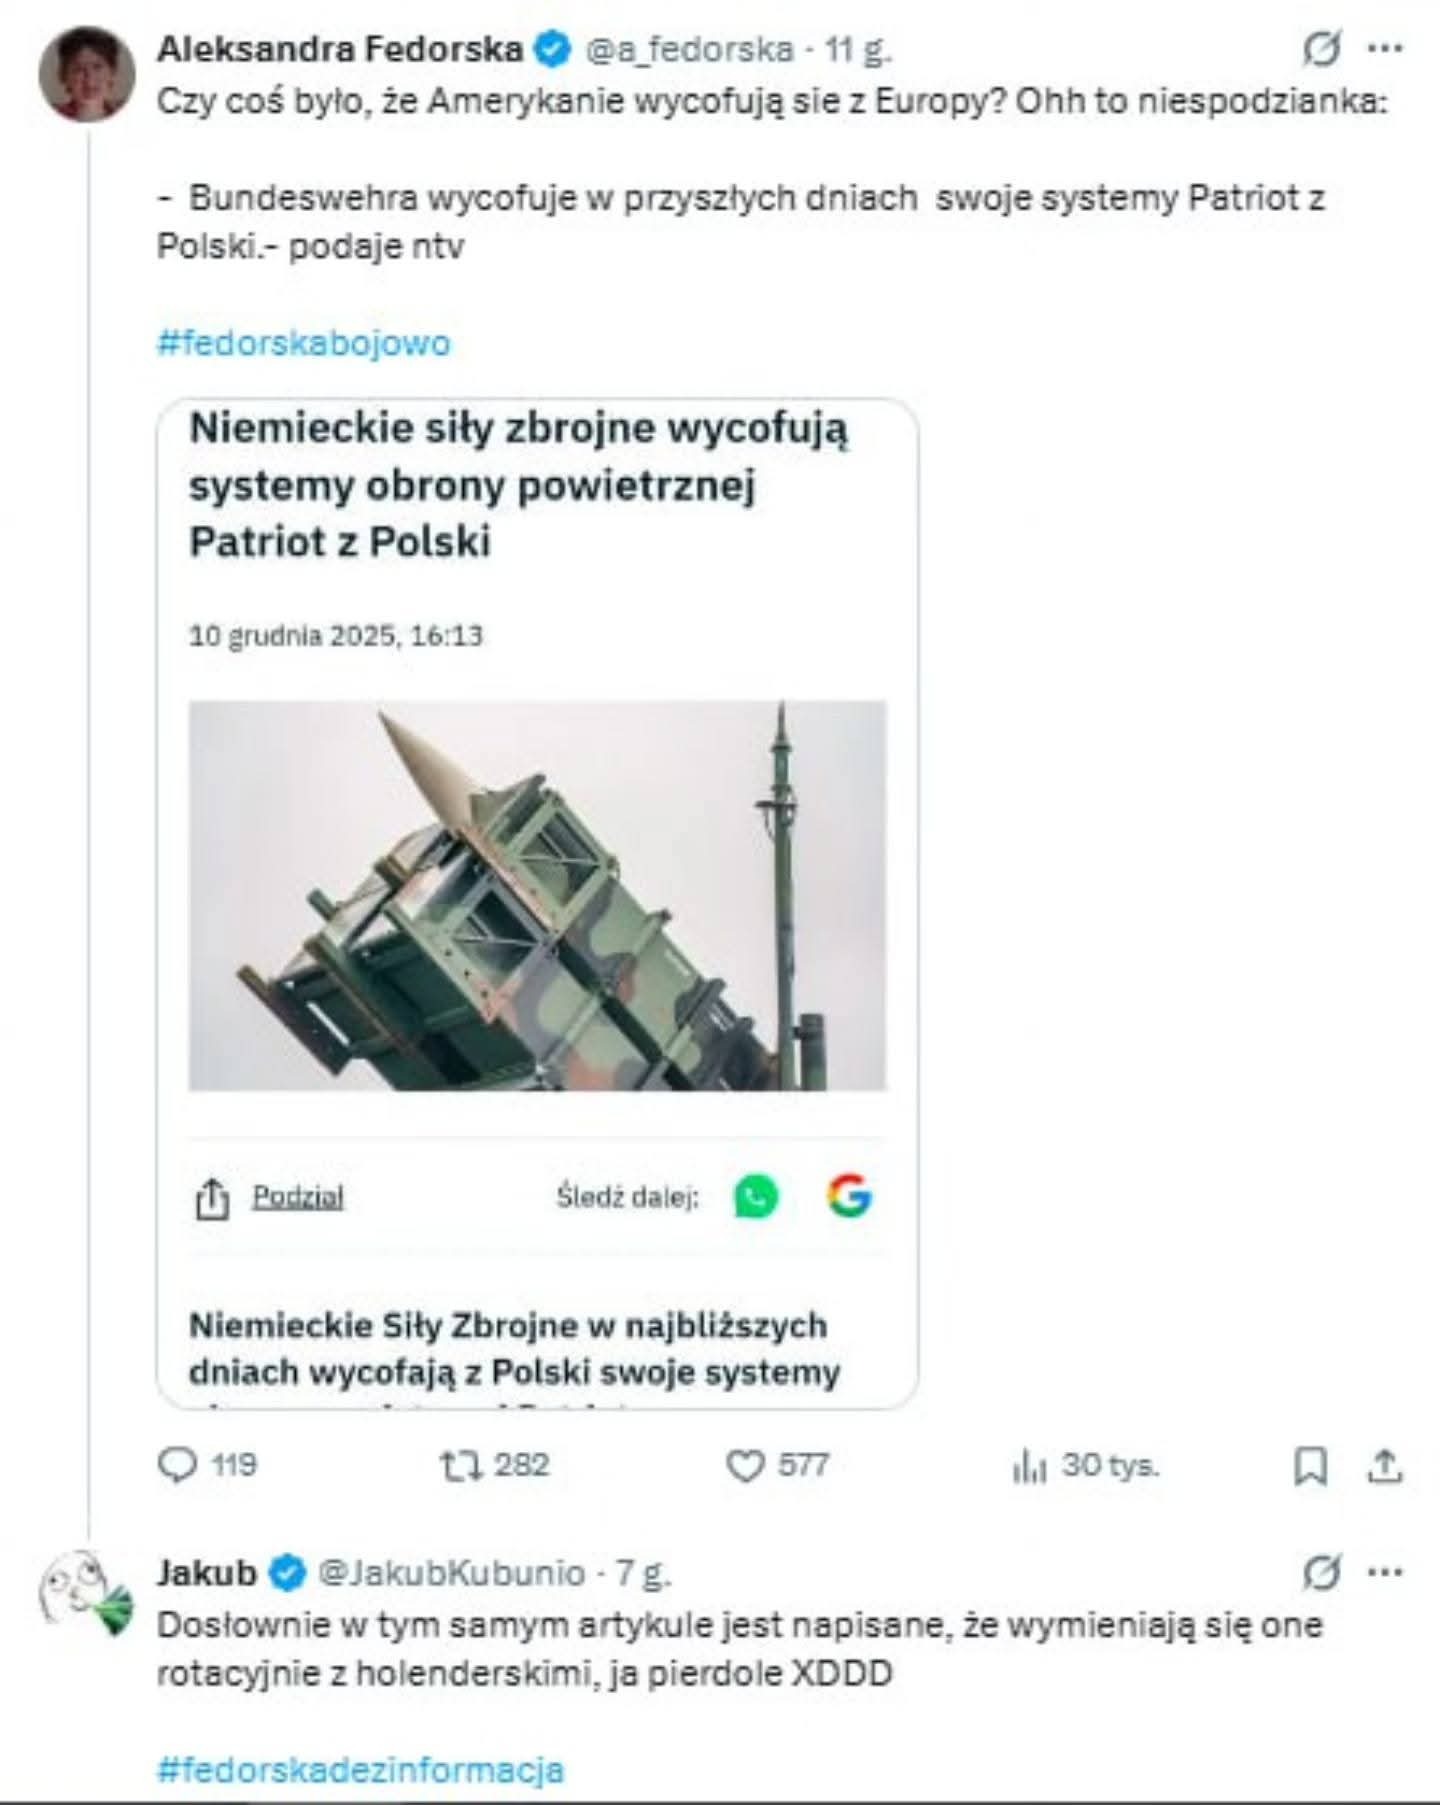Share Fedorska's post via upload arrow icon
Viewport: 1440px width, 1805px height.
click(1385, 1467)
